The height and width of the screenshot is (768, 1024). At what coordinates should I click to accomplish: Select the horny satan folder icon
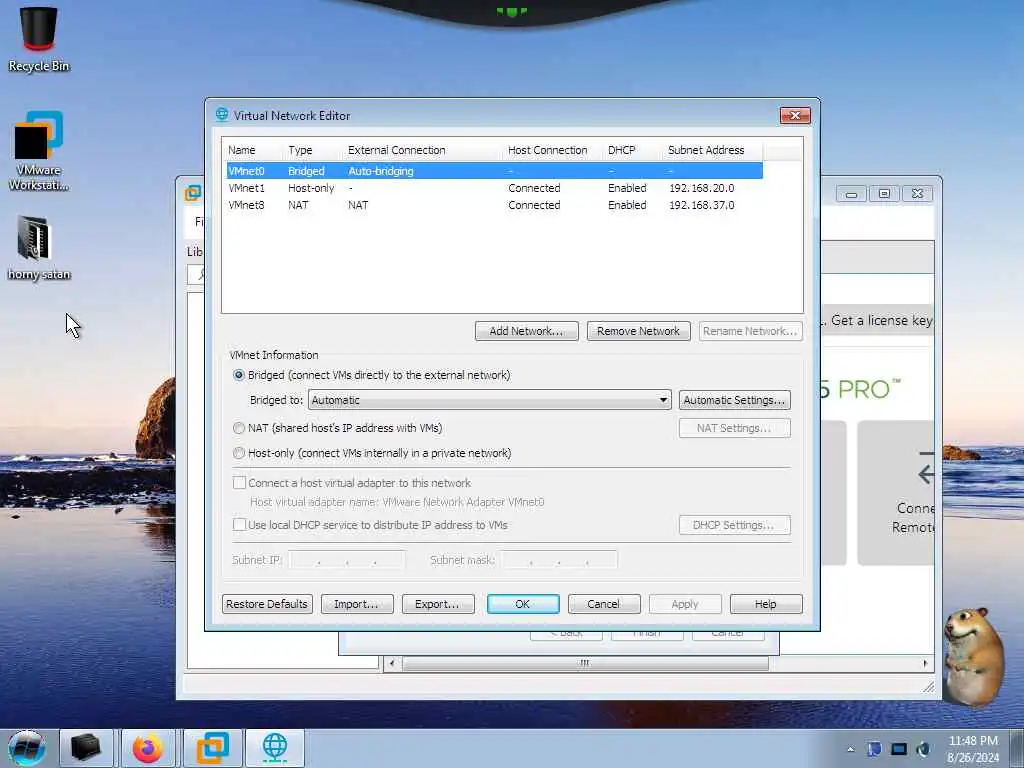pos(39,248)
